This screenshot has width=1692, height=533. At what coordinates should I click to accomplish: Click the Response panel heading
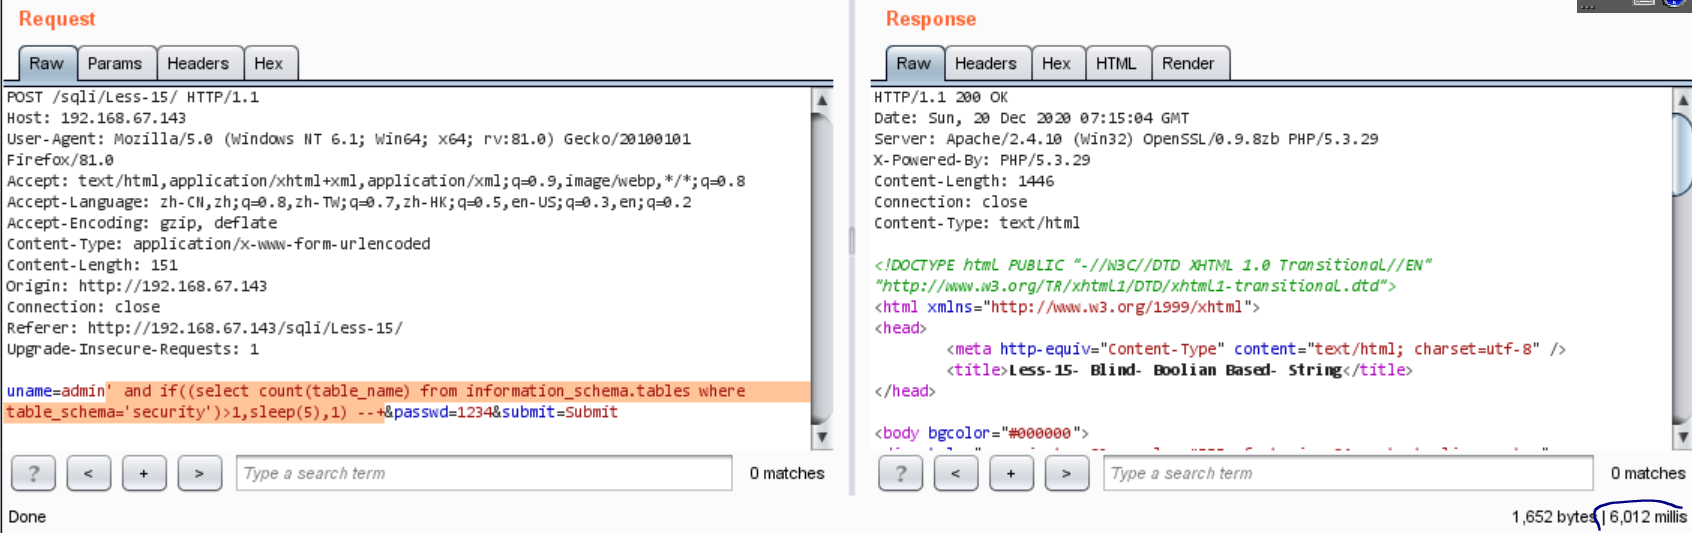[x=931, y=19]
